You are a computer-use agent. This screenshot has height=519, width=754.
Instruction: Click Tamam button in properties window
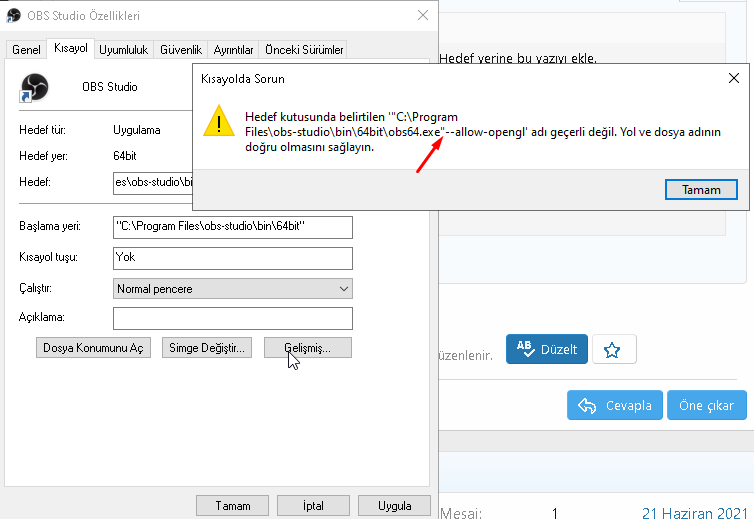(x=233, y=506)
